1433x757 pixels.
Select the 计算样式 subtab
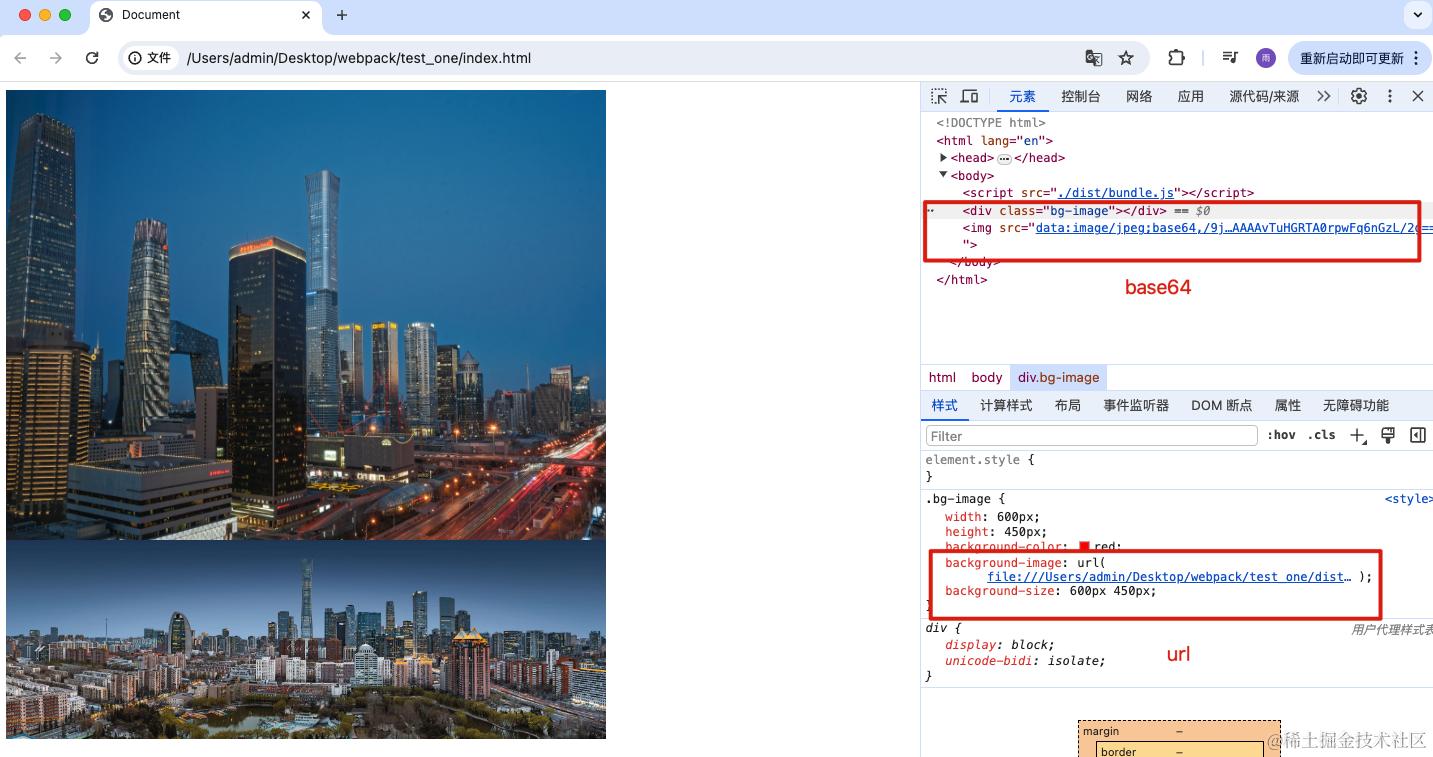[1006, 405]
